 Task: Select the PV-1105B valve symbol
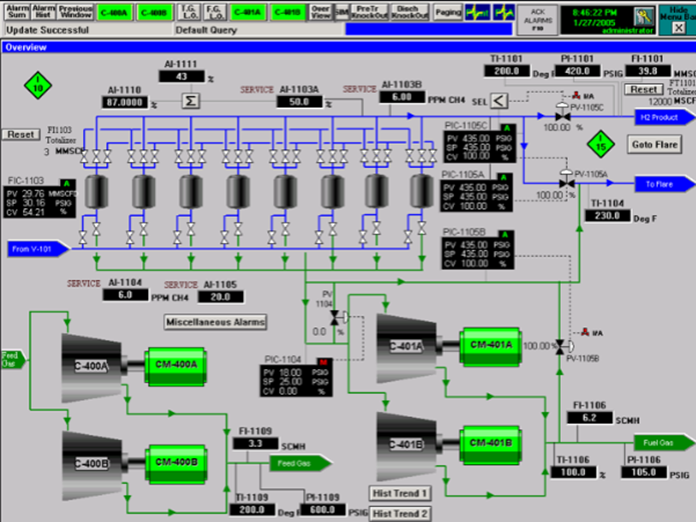[x=560, y=344]
